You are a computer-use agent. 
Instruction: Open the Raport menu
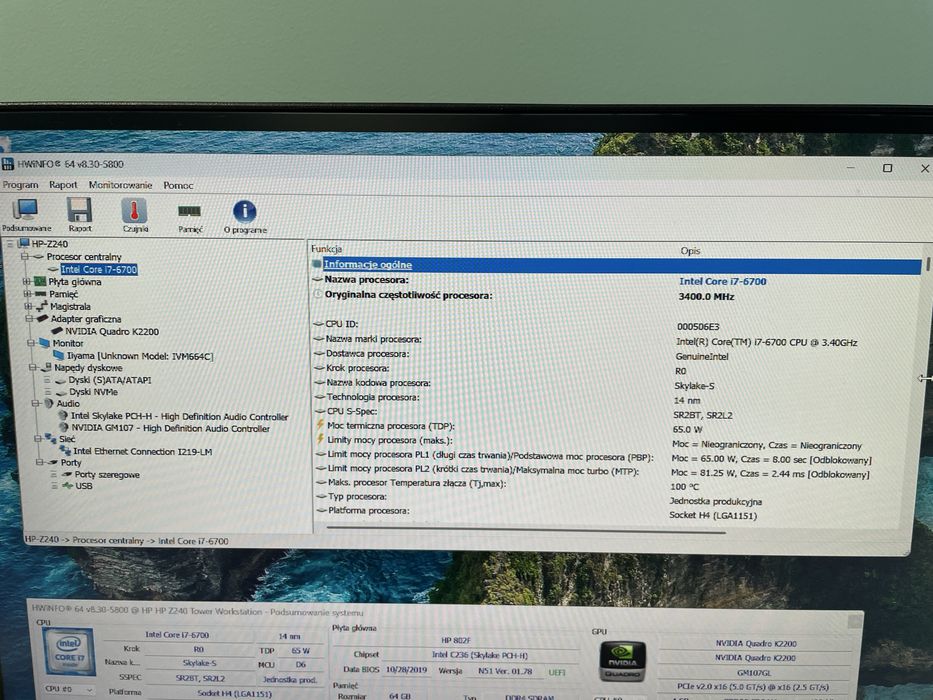coord(63,185)
